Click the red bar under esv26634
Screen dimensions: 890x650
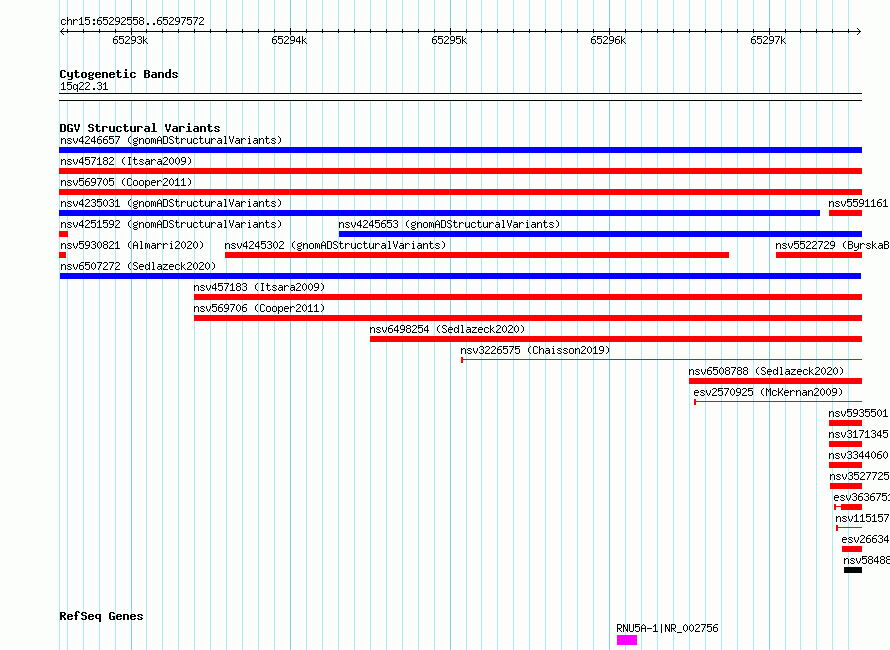pos(851,549)
